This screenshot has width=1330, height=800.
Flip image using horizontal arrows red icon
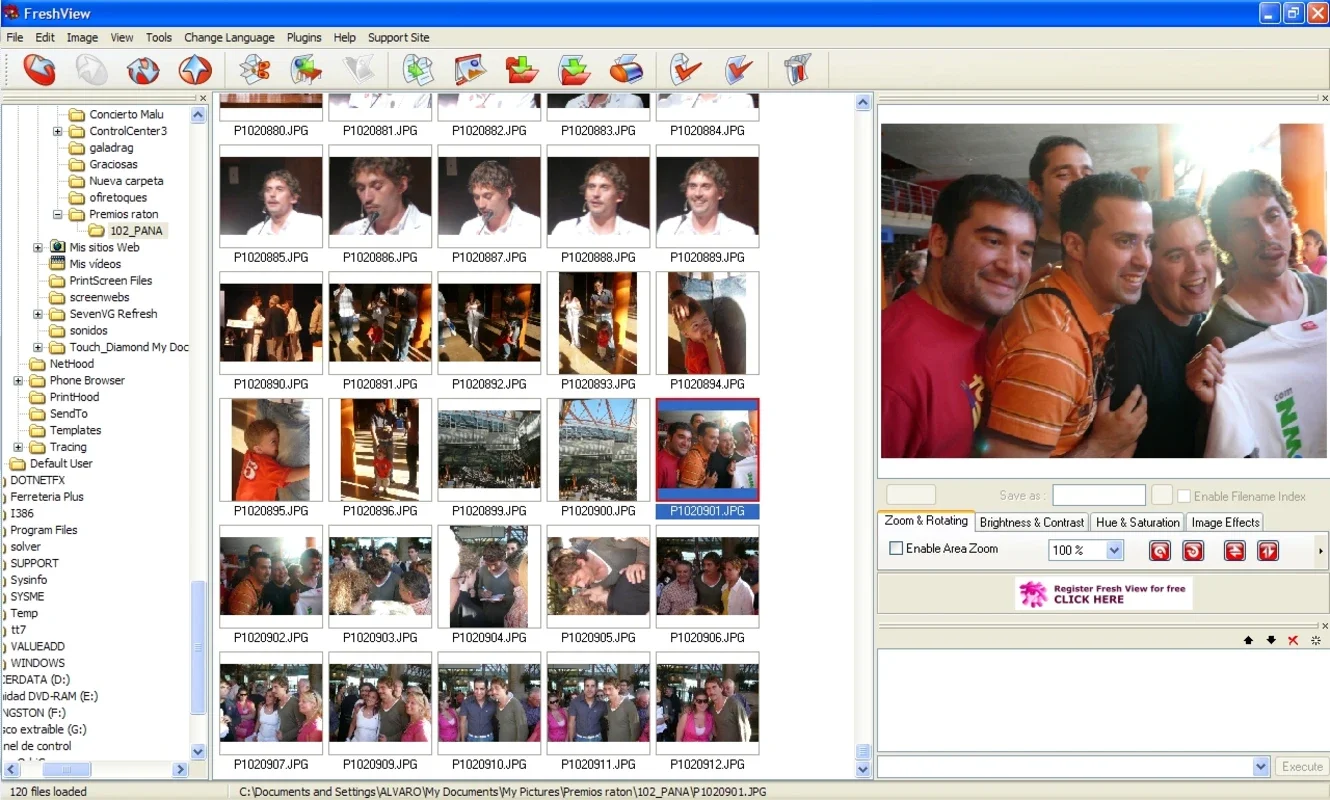[x=1235, y=551]
